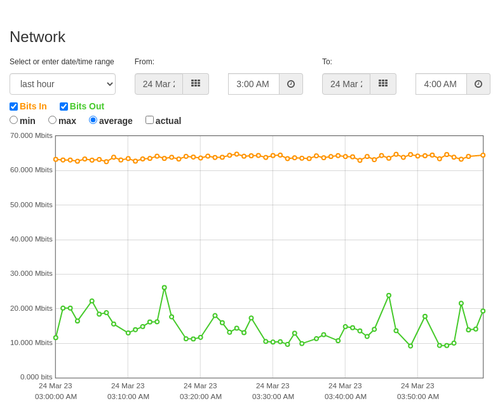Click the From: label
The height and width of the screenshot is (403, 500).
[x=144, y=62]
